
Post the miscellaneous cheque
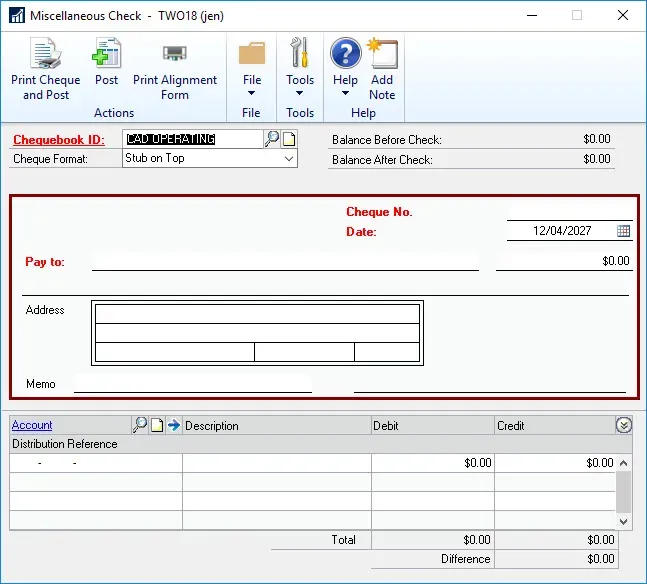106,56
